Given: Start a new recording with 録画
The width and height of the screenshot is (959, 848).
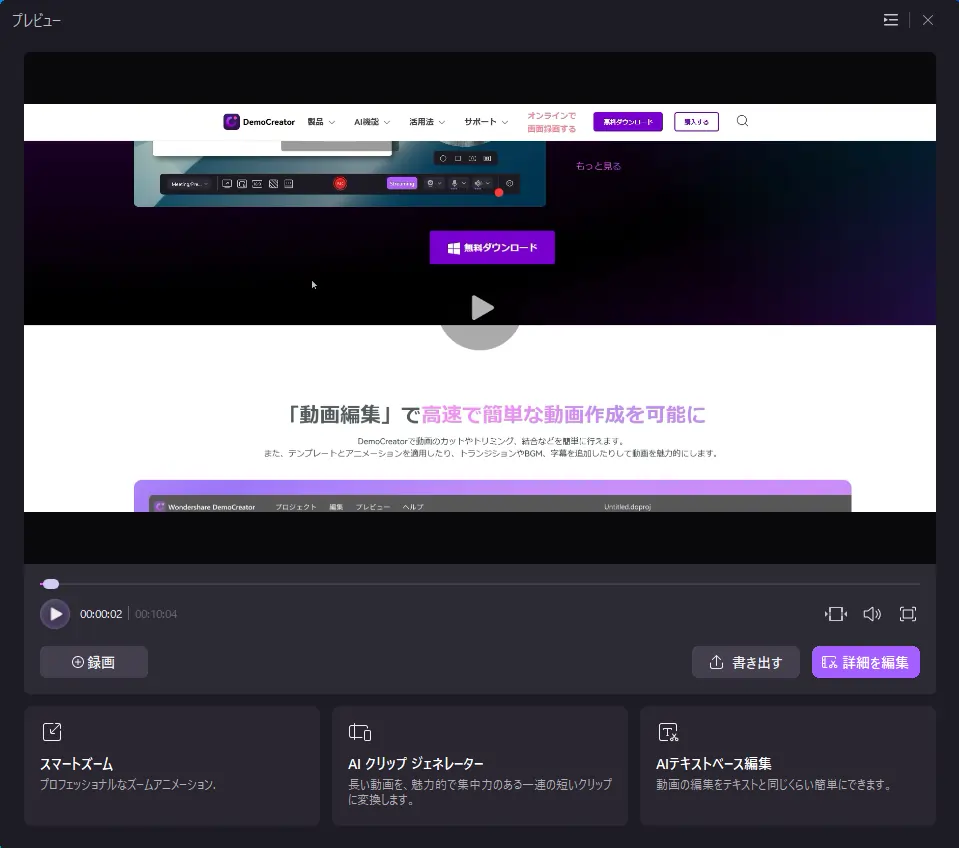Looking at the screenshot, I should tap(94, 662).
